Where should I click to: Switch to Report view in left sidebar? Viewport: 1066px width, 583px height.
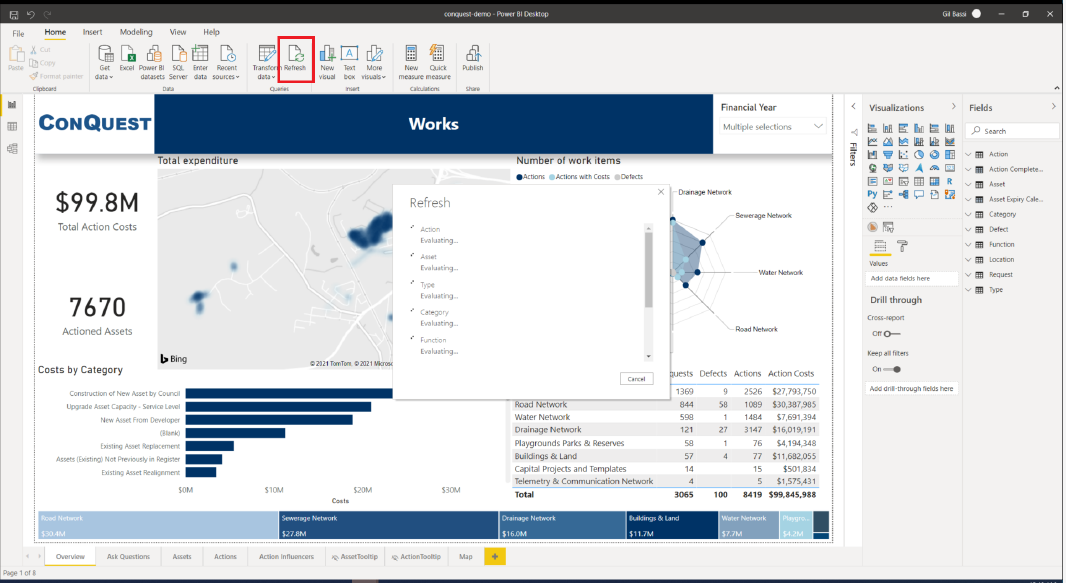click(12, 105)
